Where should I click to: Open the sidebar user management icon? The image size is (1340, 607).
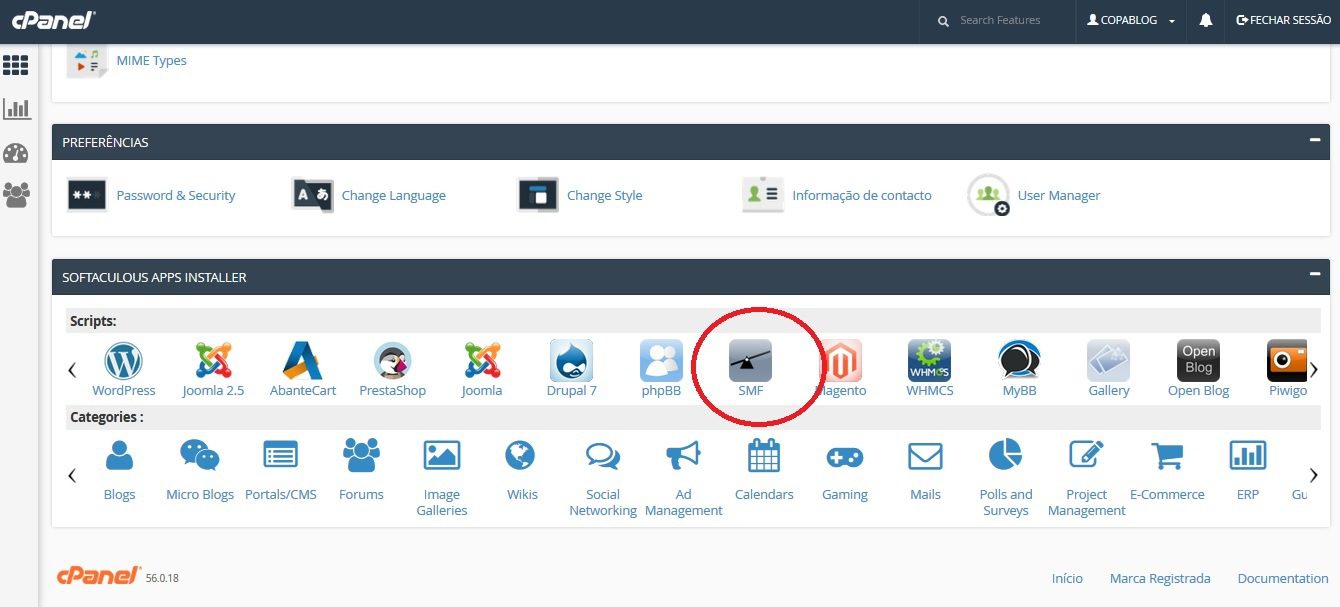(x=16, y=195)
